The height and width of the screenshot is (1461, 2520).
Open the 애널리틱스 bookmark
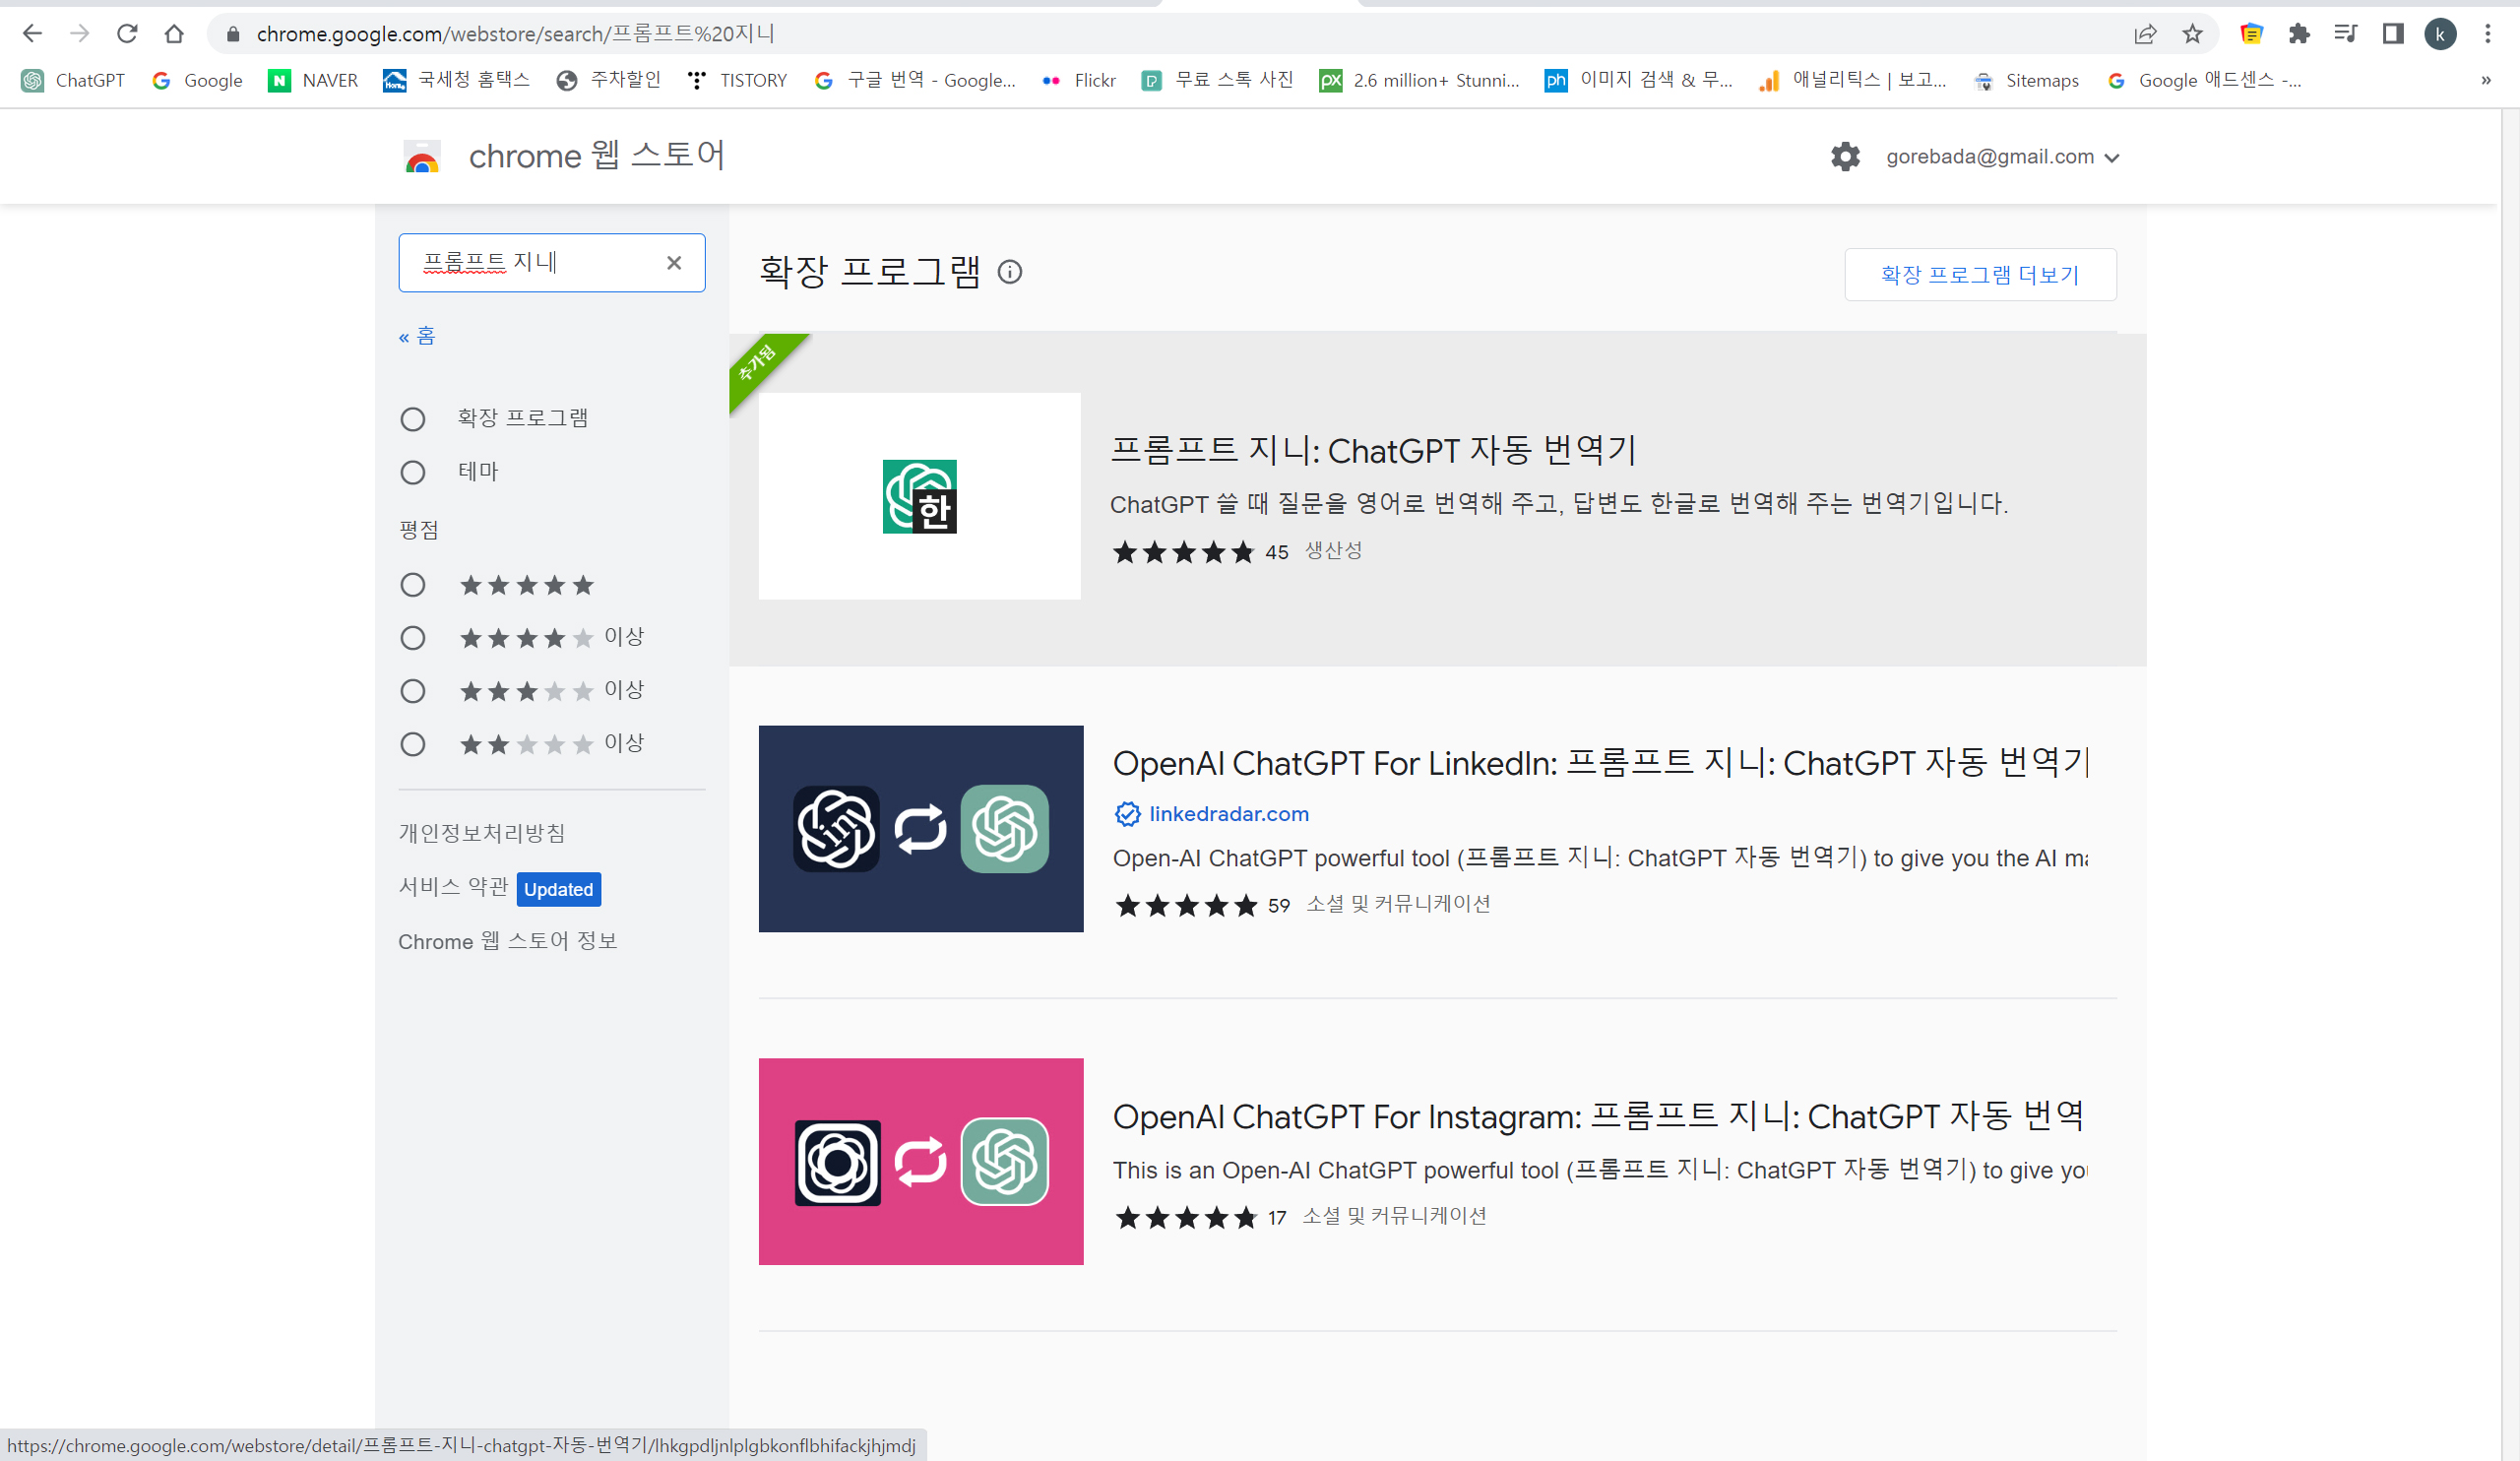click(1853, 80)
